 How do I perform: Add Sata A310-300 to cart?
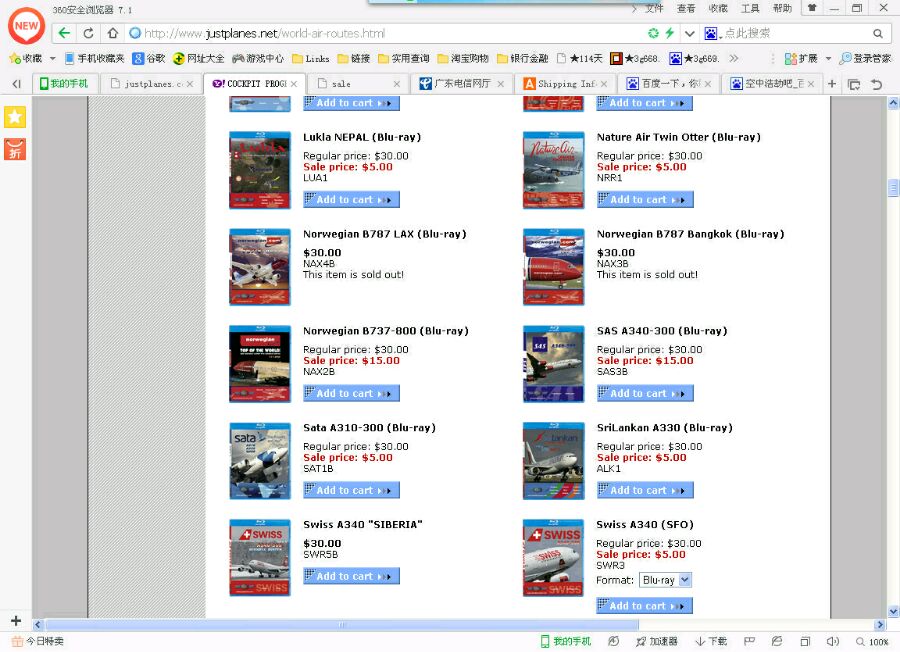(351, 490)
